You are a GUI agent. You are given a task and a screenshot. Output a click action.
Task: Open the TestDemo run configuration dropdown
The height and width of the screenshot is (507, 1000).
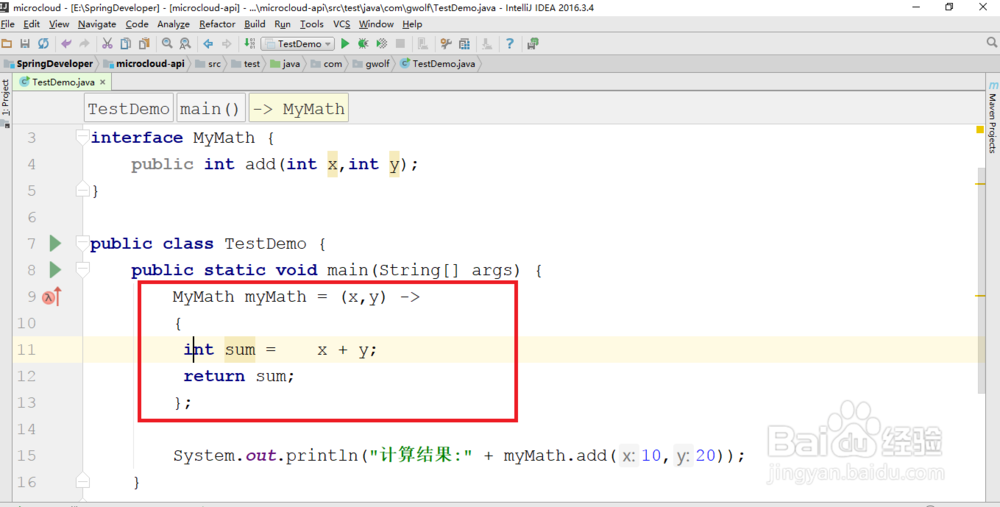click(x=298, y=43)
